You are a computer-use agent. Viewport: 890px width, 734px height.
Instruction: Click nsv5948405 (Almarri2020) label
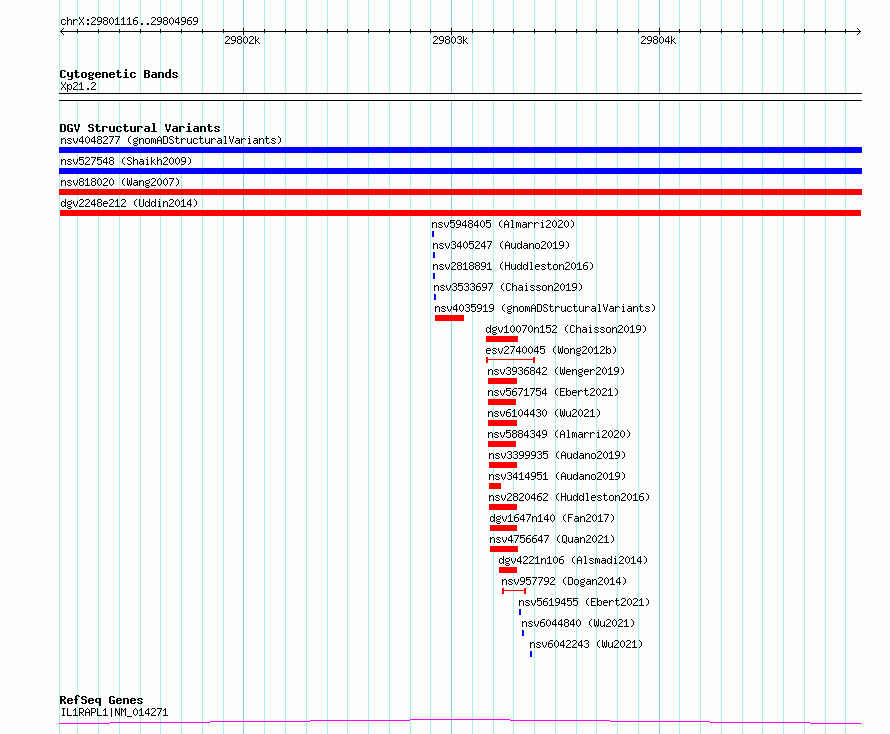coord(503,224)
